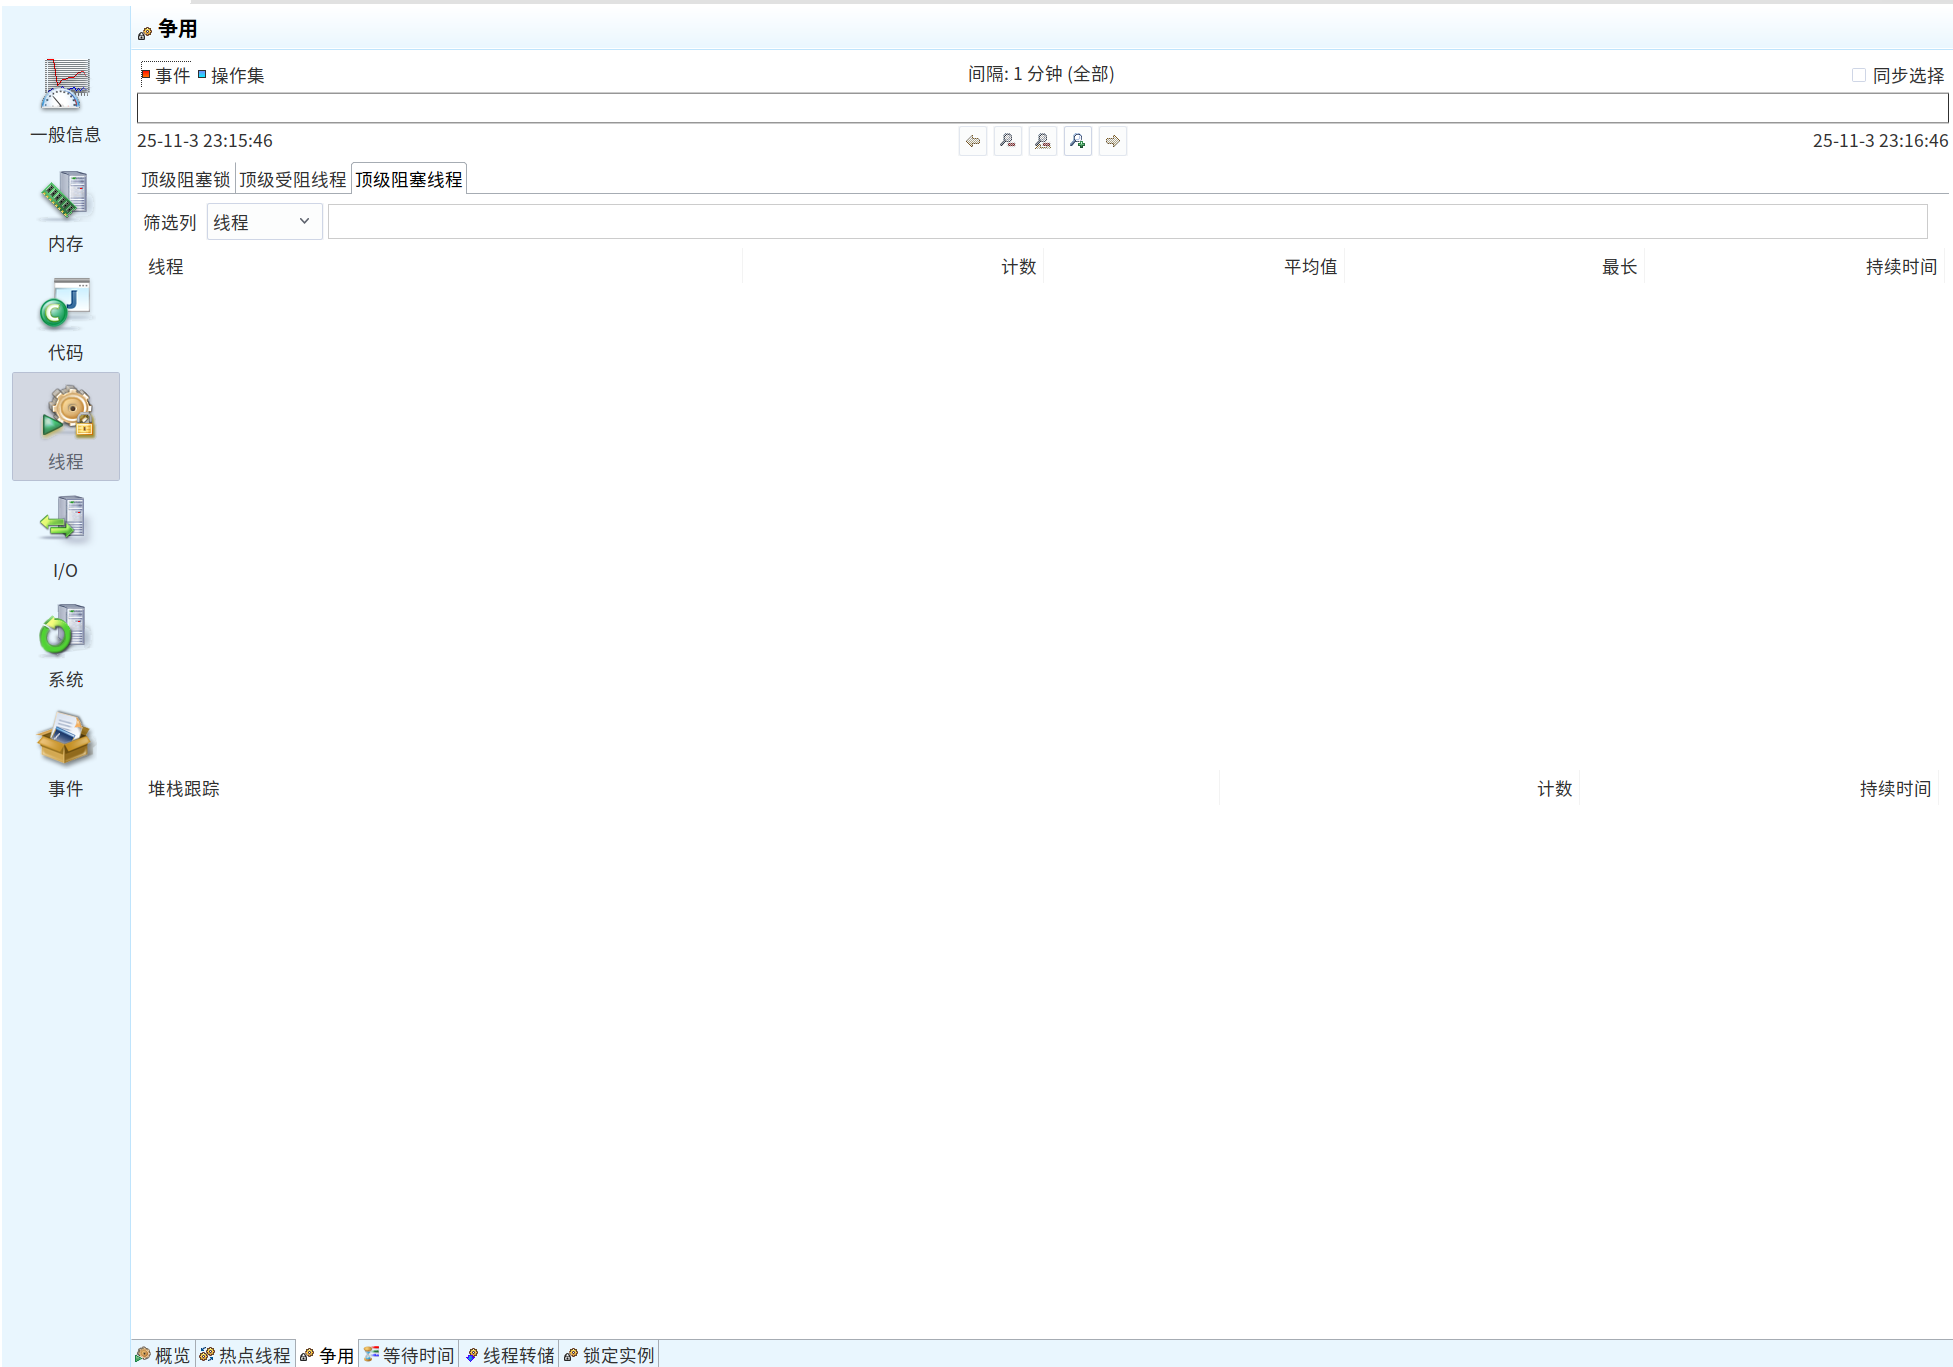Open the 内存 memory section
Screen dimensions: 1953x1367
65,210
